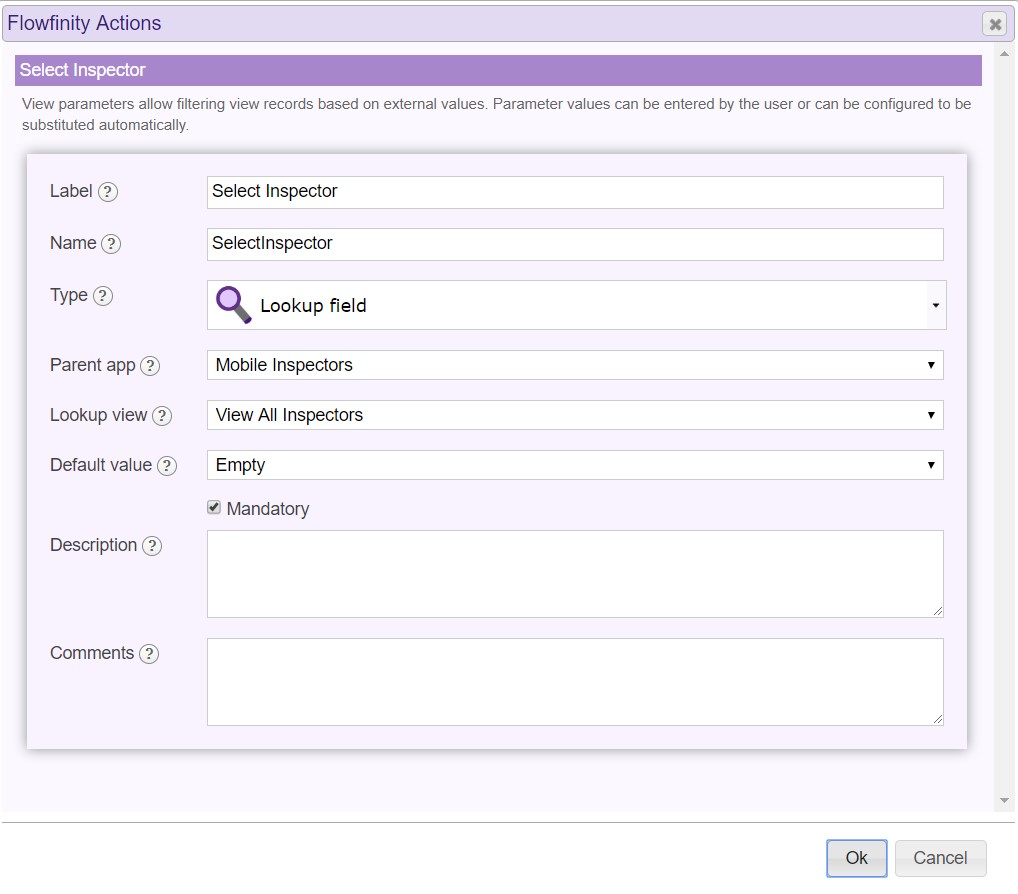Expand the Parent app dropdown

click(575, 365)
